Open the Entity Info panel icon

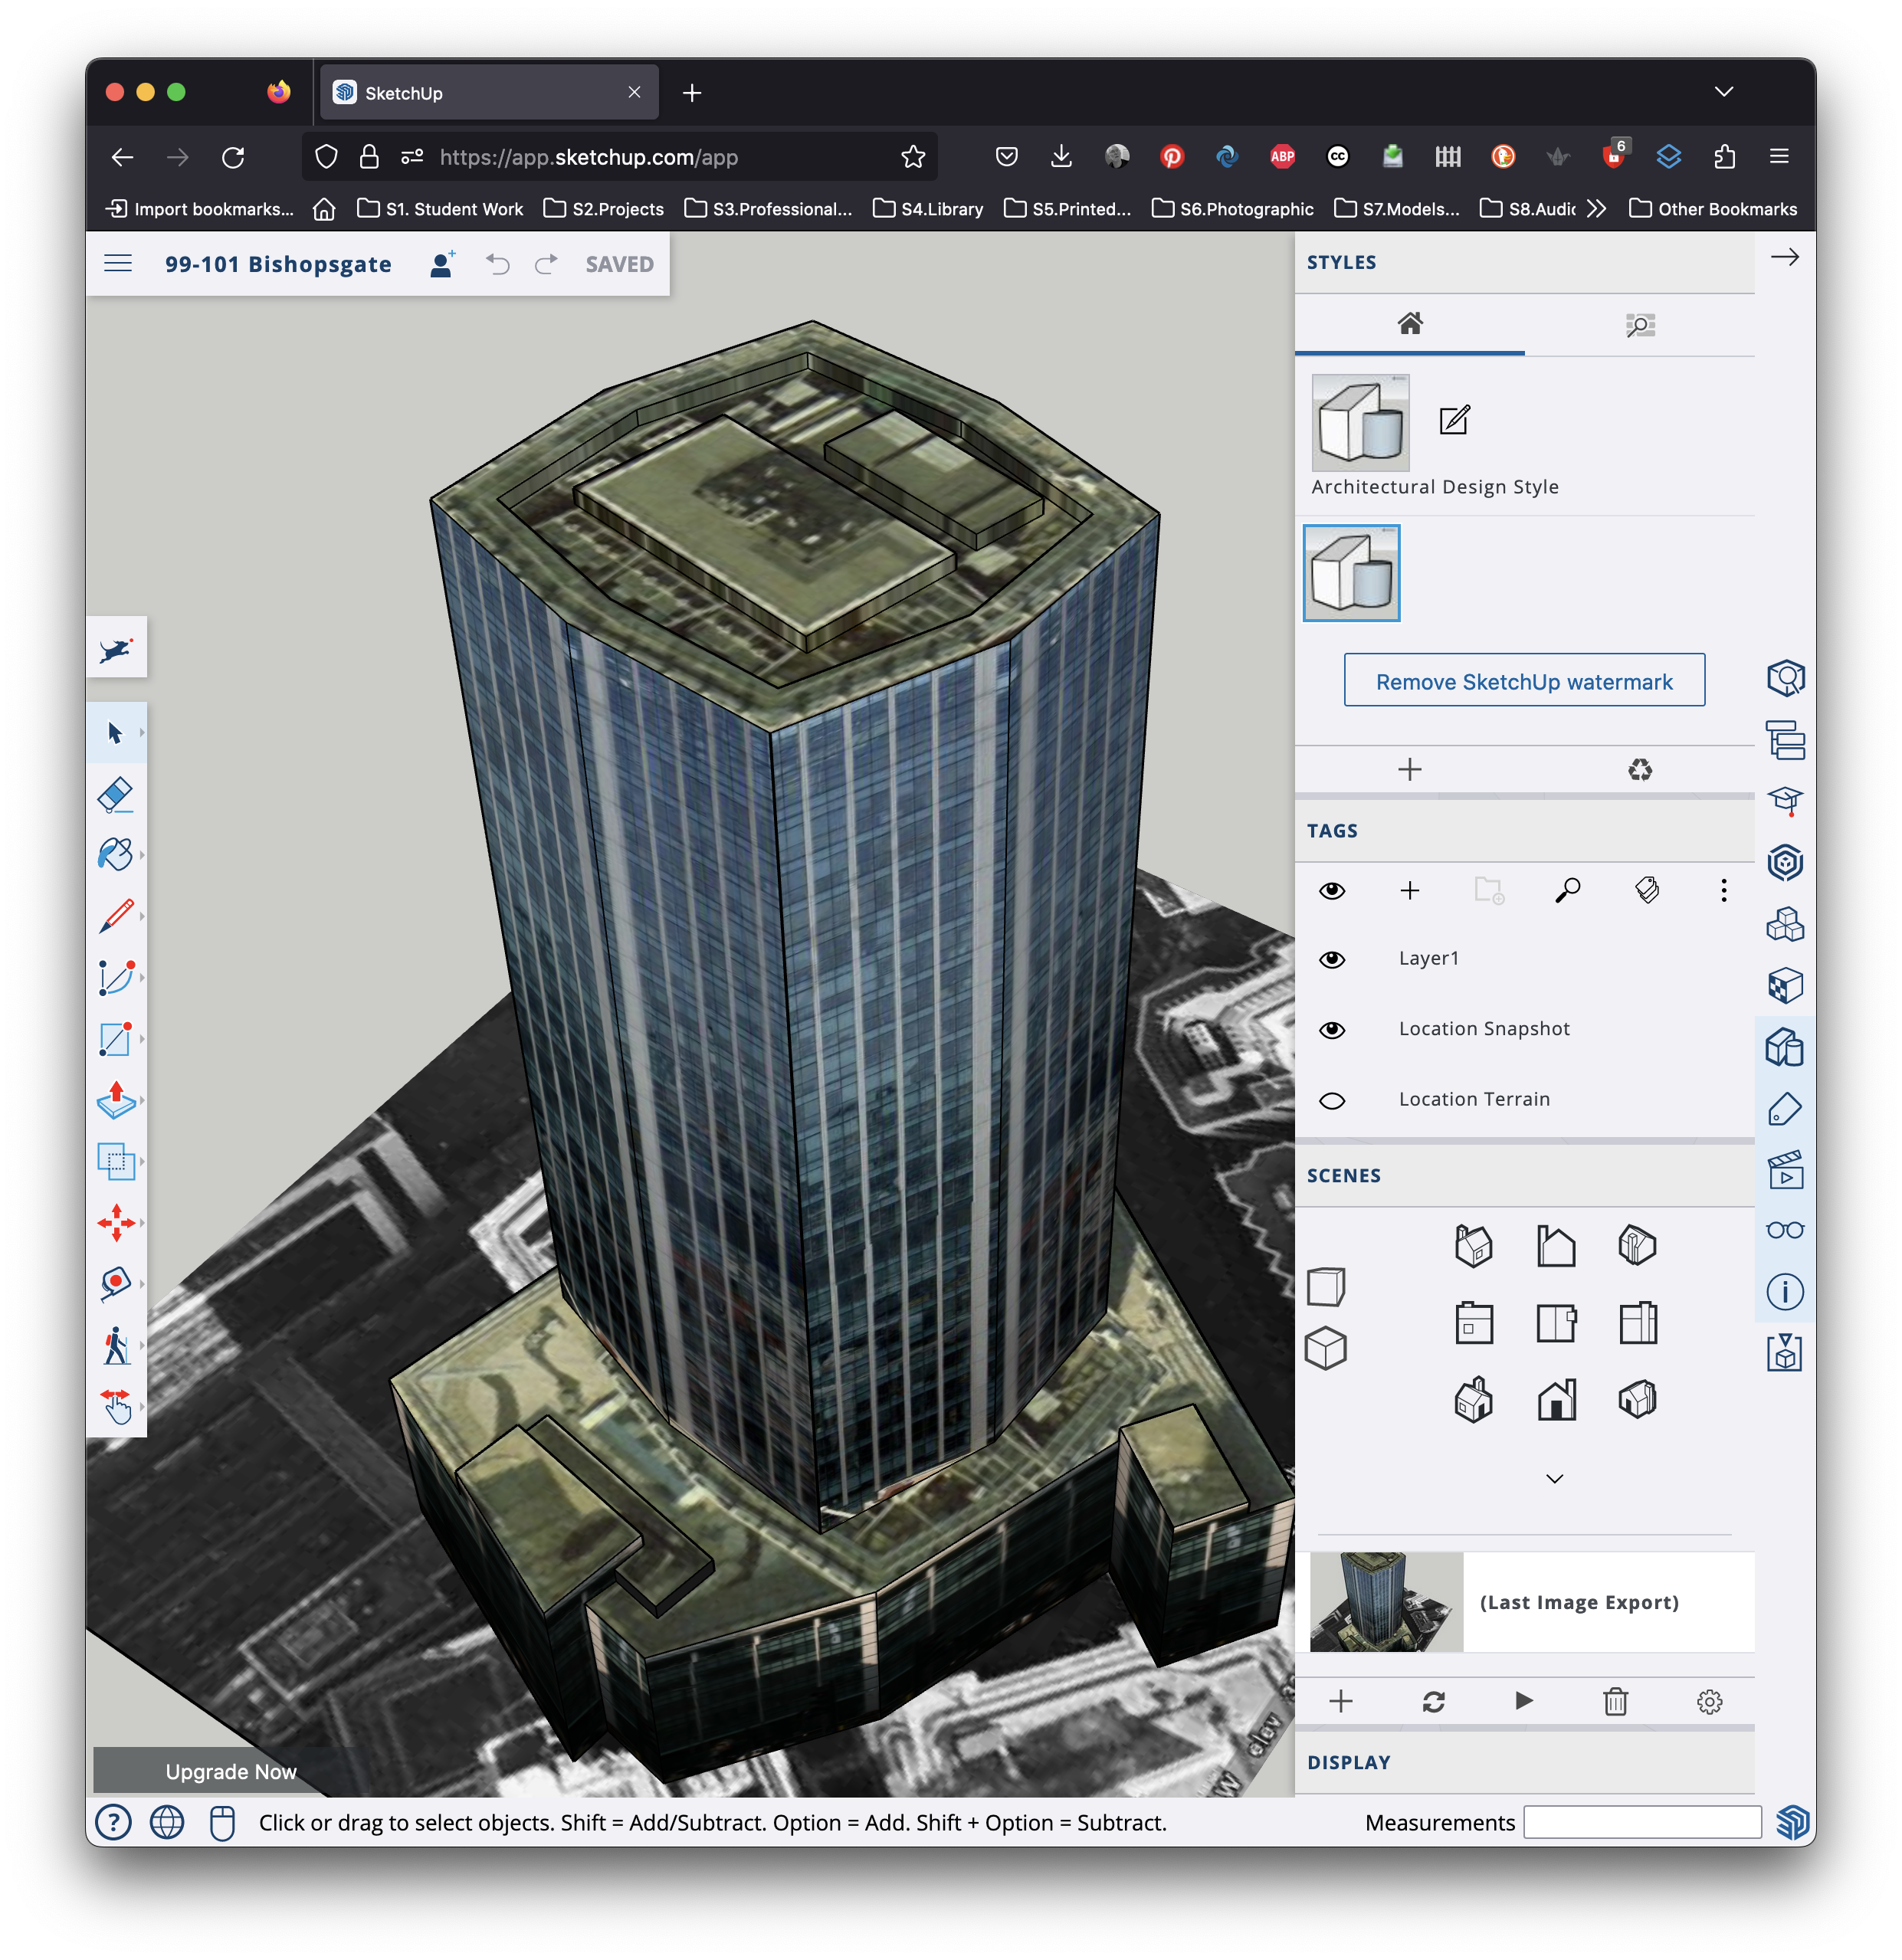coord(1784,679)
